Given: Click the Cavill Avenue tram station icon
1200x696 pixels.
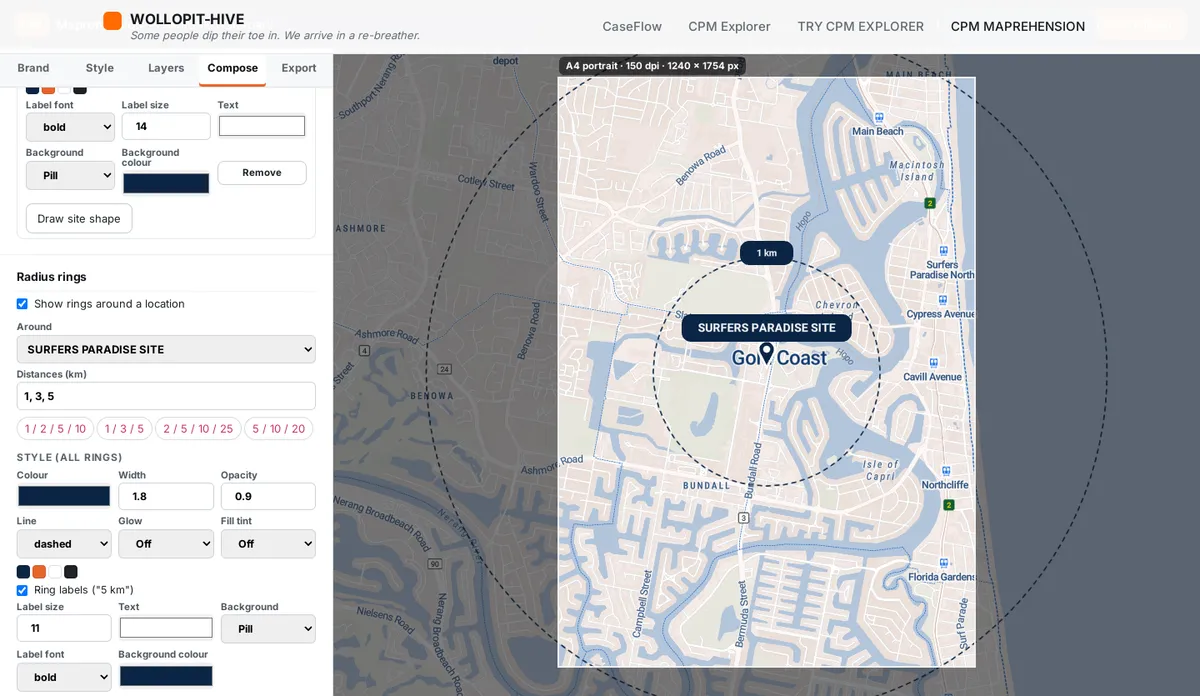Looking at the screenshot, I should [x=932, y=363].
